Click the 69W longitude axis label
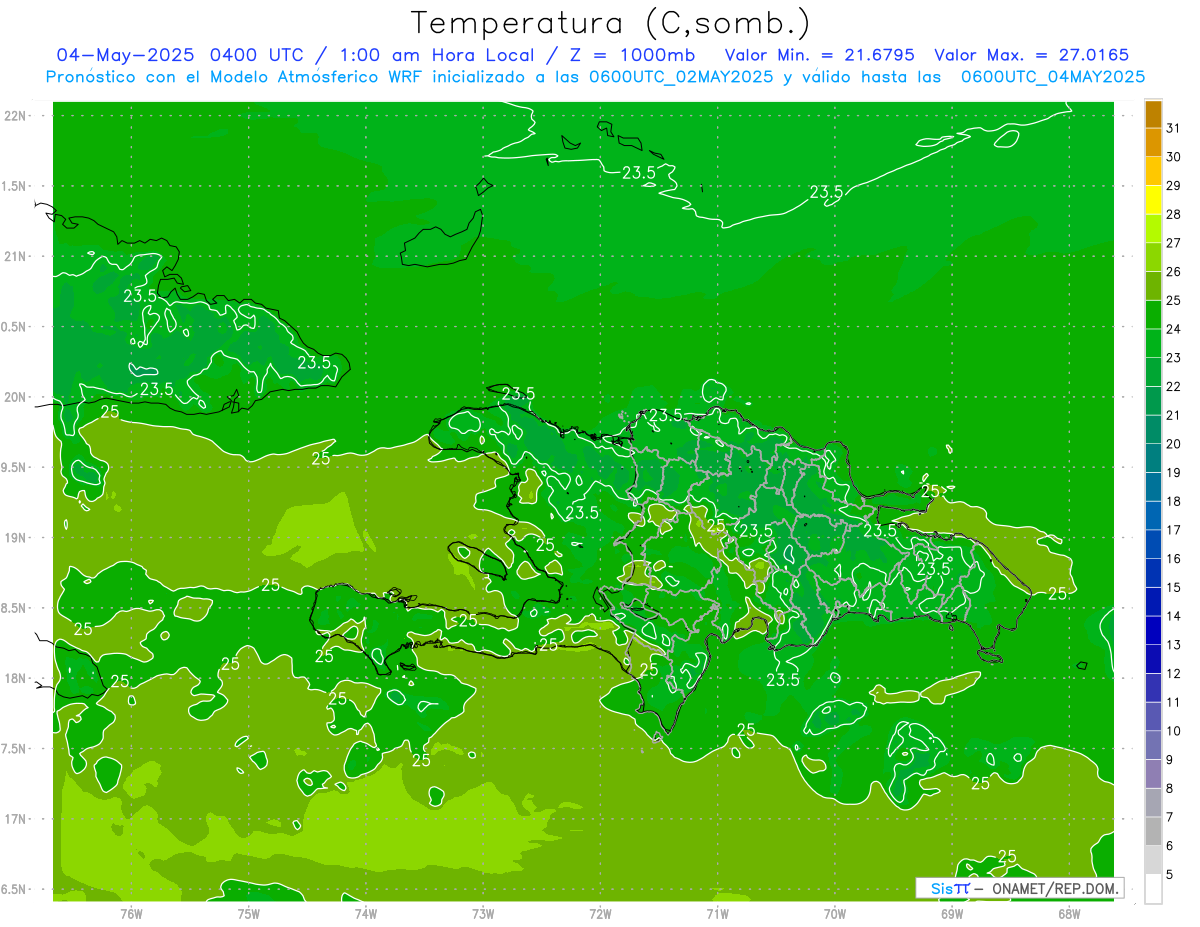 point(951,913)
